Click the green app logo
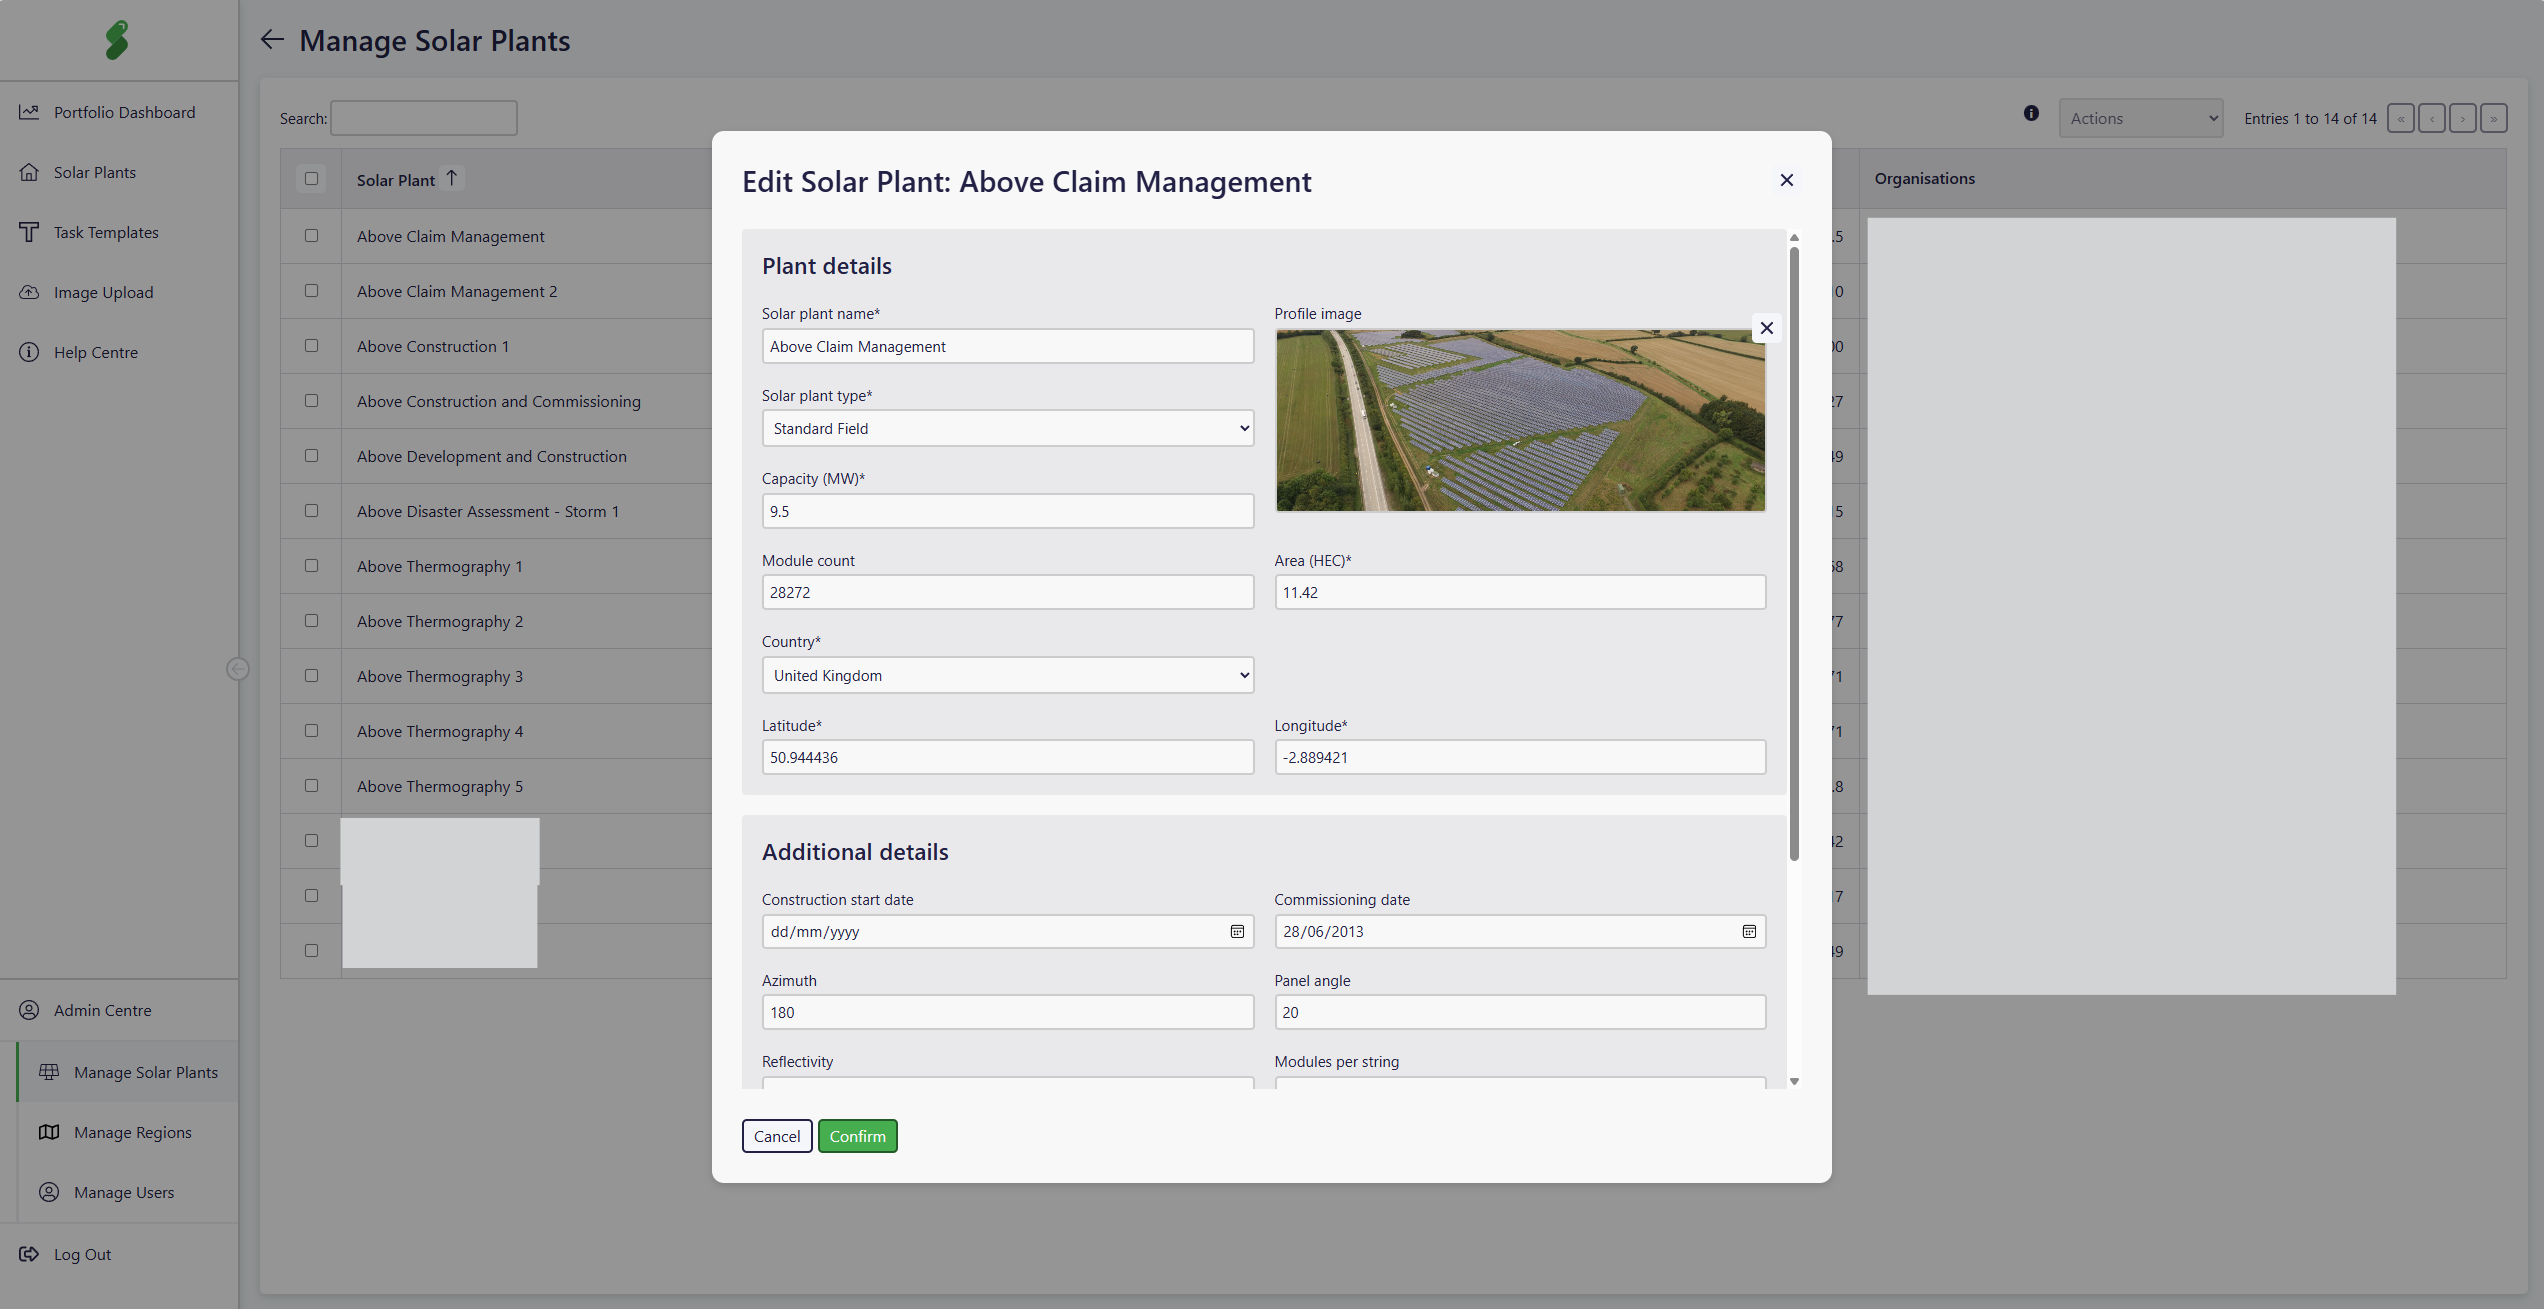This screenshot has height=1309, width=2544. pyautogui.click(x=117, y=40)
